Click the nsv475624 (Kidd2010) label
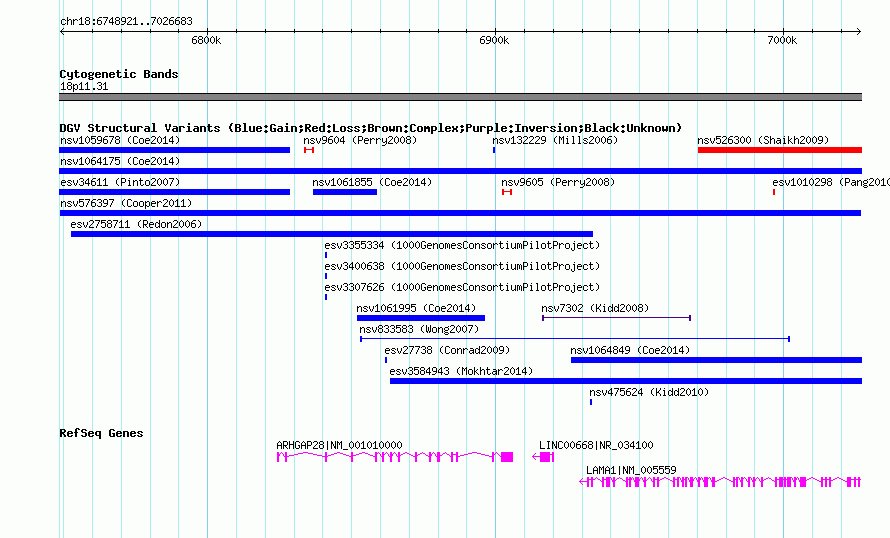This screenshot has width=890, height=538. pos(649,392)
